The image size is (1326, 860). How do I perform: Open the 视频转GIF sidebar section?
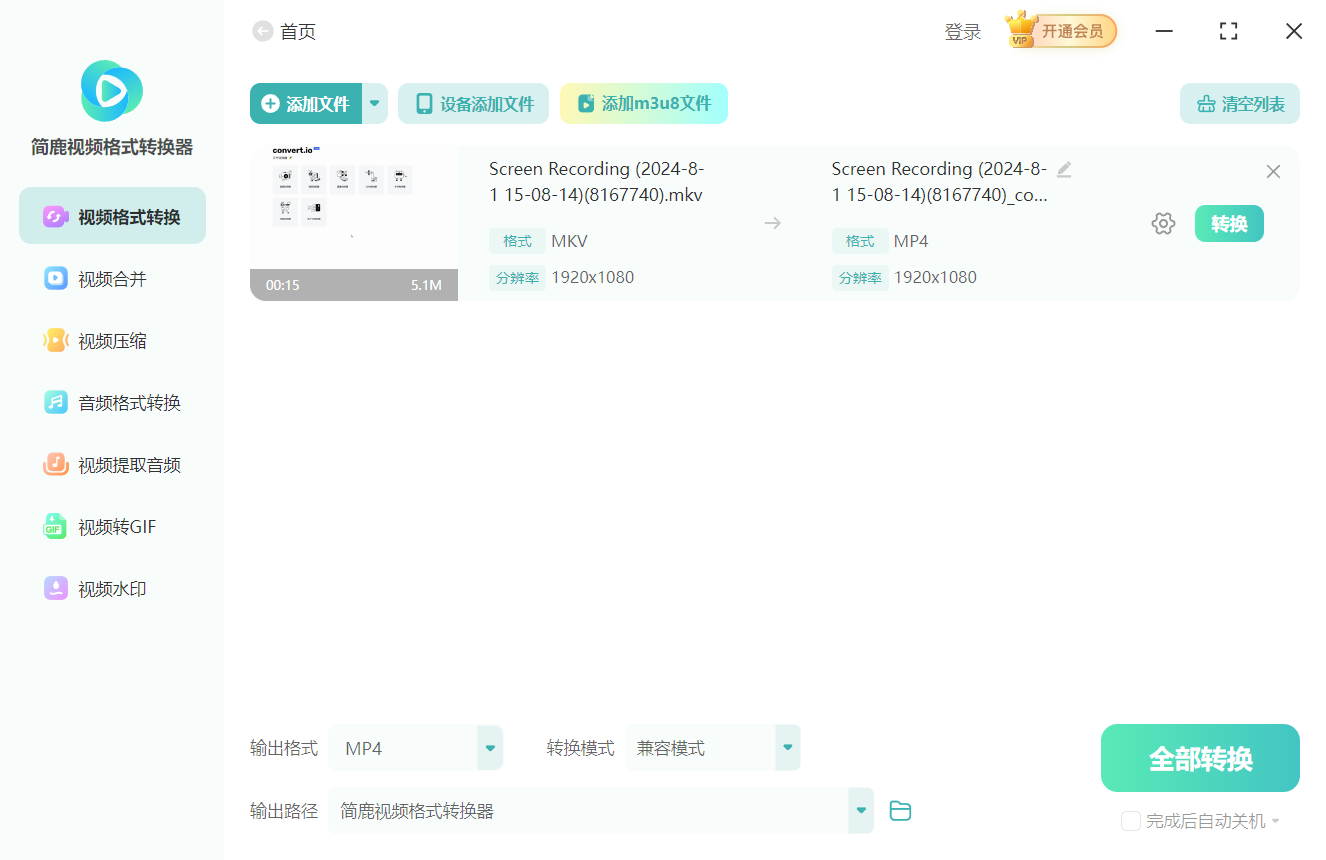[x=112, y=527]
